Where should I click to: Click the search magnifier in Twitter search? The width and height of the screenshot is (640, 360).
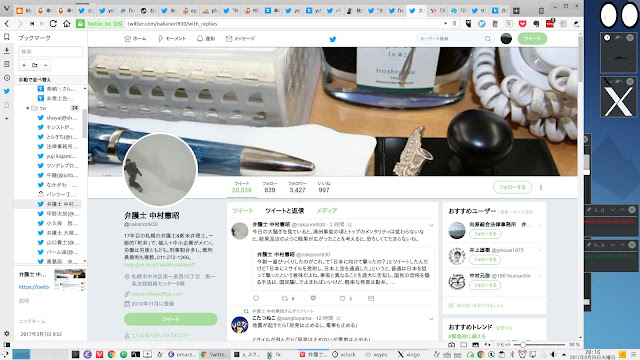tap(487, 39)
